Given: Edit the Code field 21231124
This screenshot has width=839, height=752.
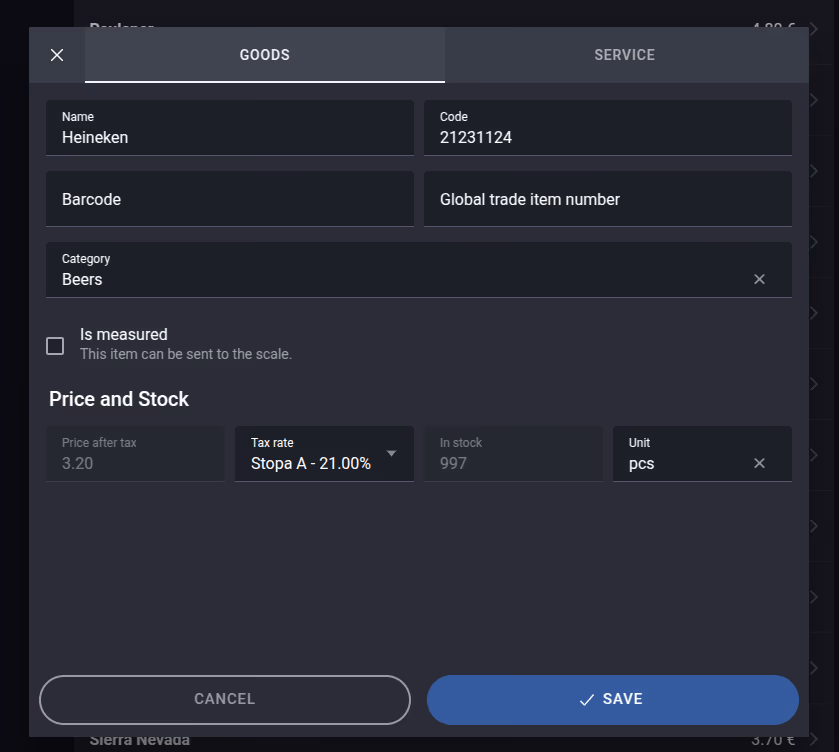Looking at the screenshot, I should [607, 128].
